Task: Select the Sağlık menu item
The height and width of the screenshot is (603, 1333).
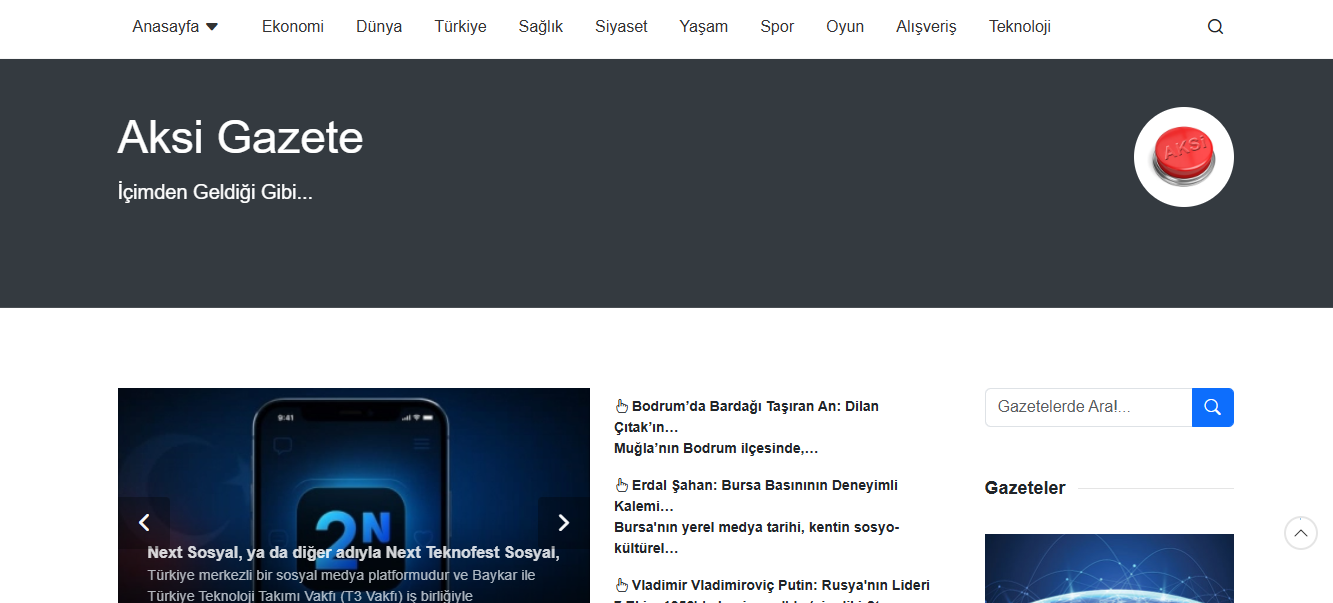Action: pos(540,27)
